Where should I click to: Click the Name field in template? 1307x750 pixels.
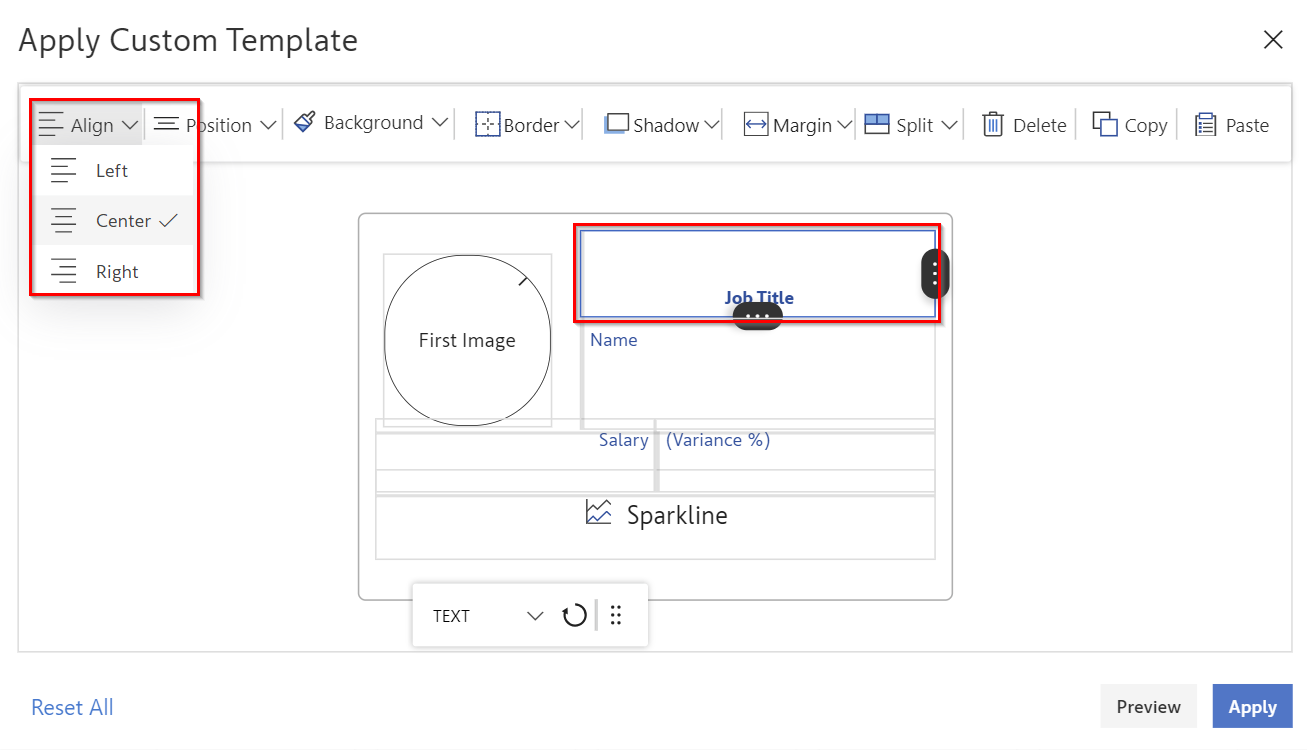[614, 340]
